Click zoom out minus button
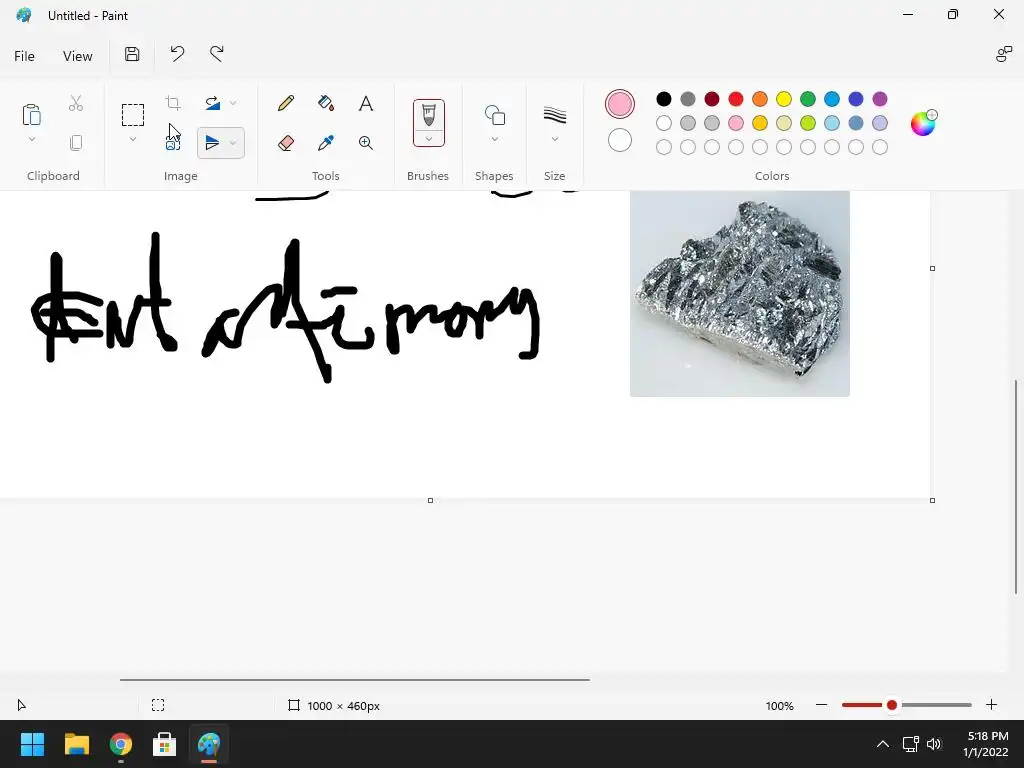The height and width of the screenshot is (768, 1024). click(822, 705)
